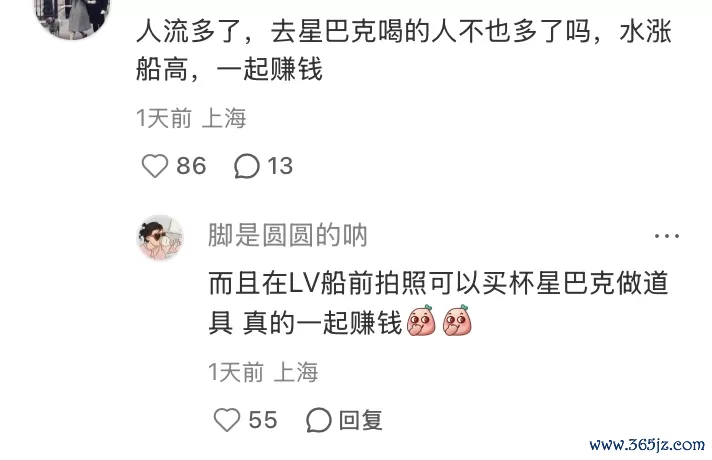The image size is (712, 460).
Task: Open three-dot menu for 脚是圆圆的呐's reply
Action: (667, 236)
